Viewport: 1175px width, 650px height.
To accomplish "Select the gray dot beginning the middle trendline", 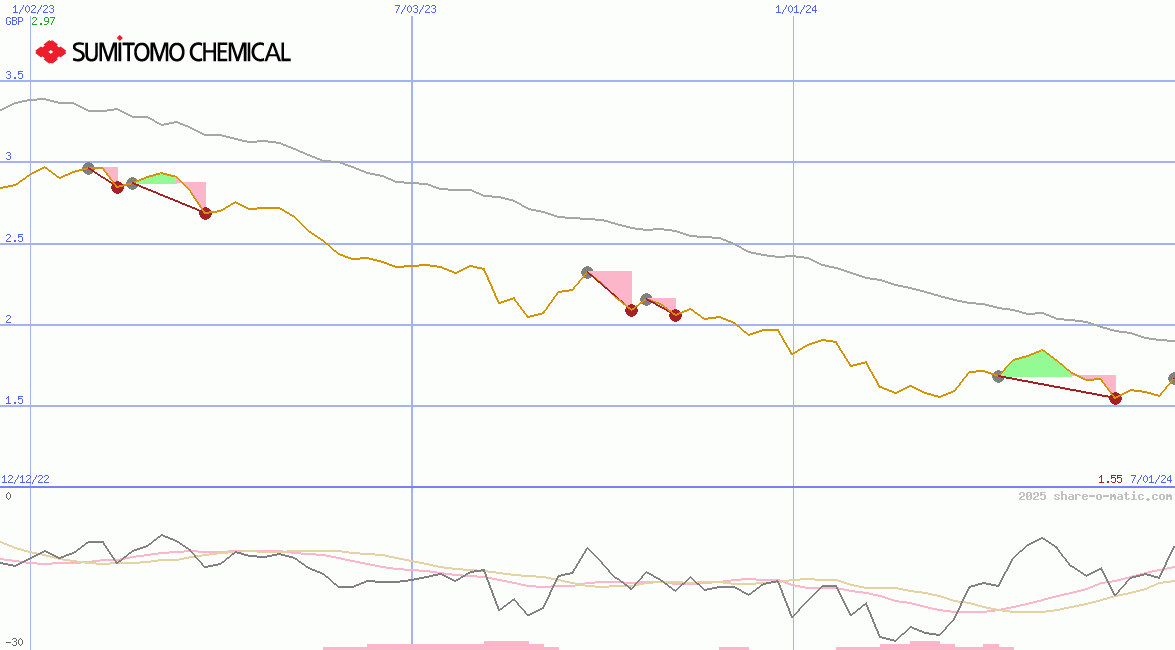I will pyautogui.click(x=588, y=270).
